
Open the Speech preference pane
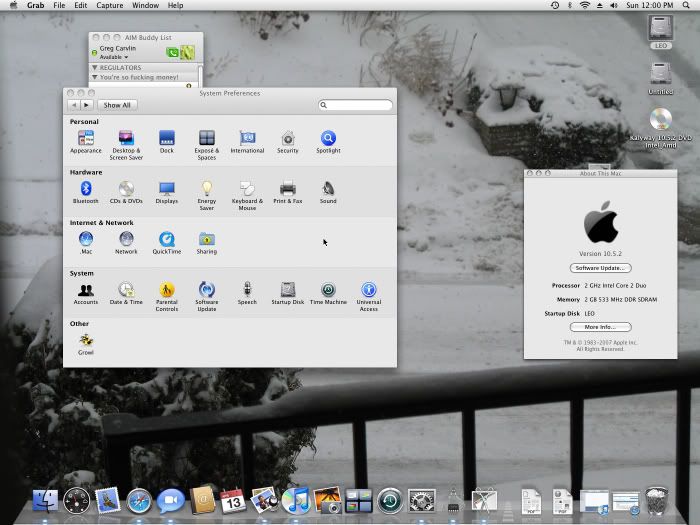(247, 293)
